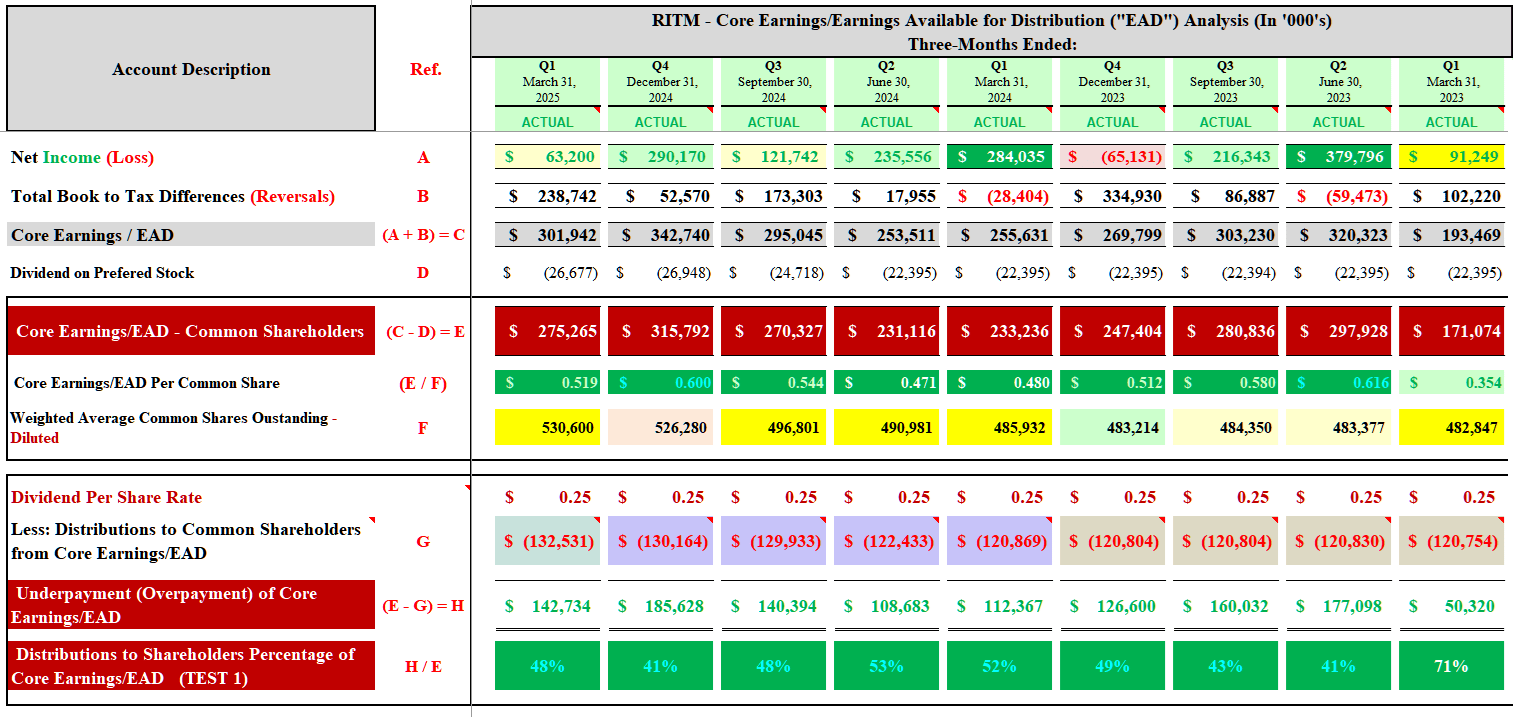Select the light green per-share value 0.354
This screenshot has width=1516, height=717.
pos(1451,383)
